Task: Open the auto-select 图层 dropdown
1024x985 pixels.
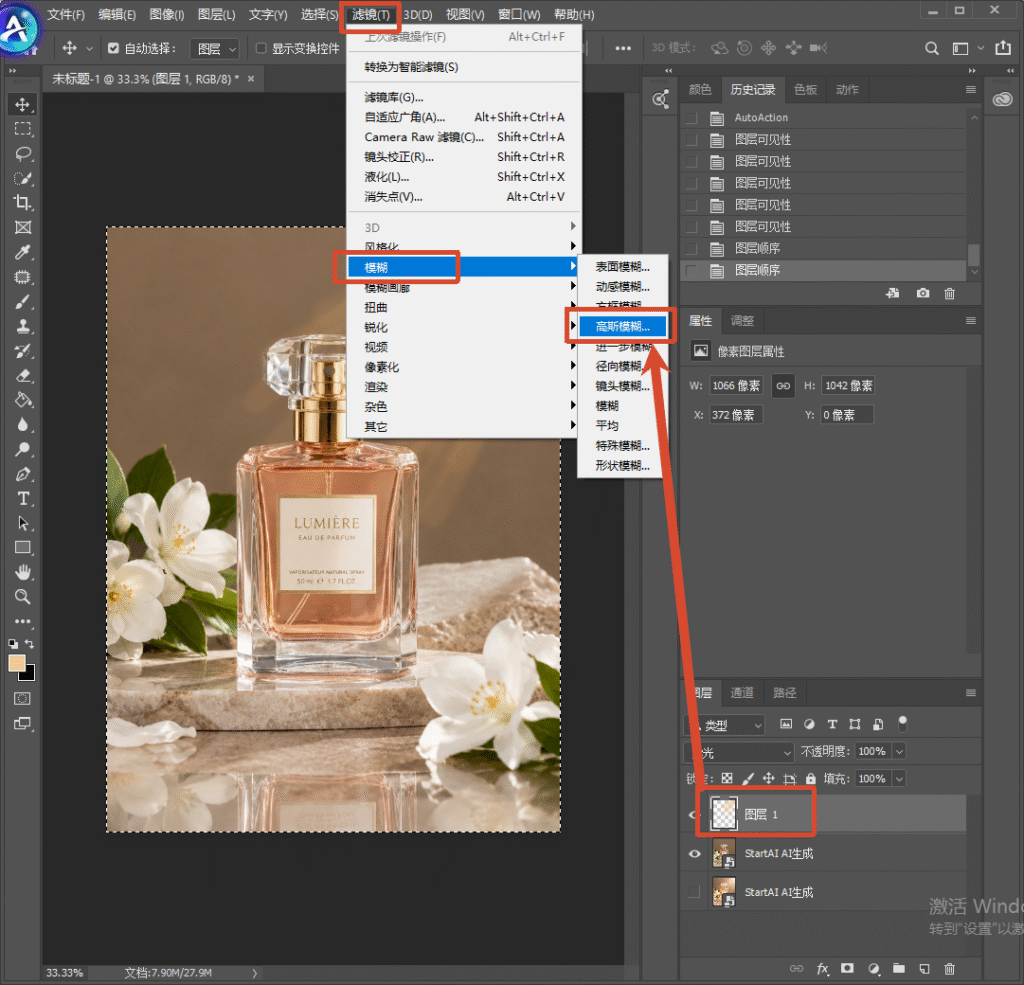Action: pyautogui.click(x=215, y=49)
